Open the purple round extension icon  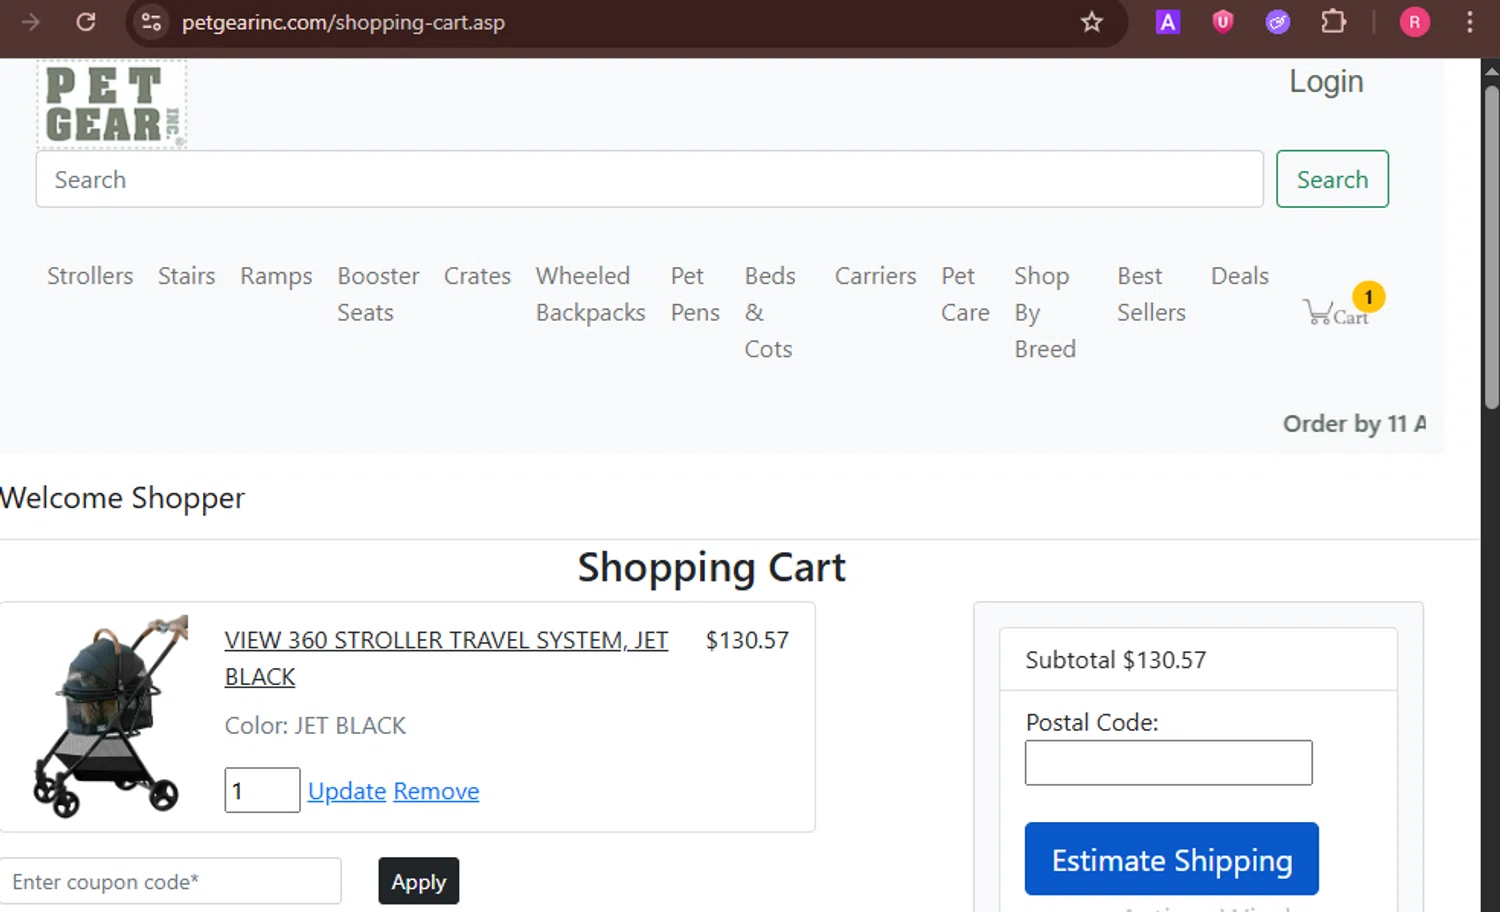pos(1277,22)
